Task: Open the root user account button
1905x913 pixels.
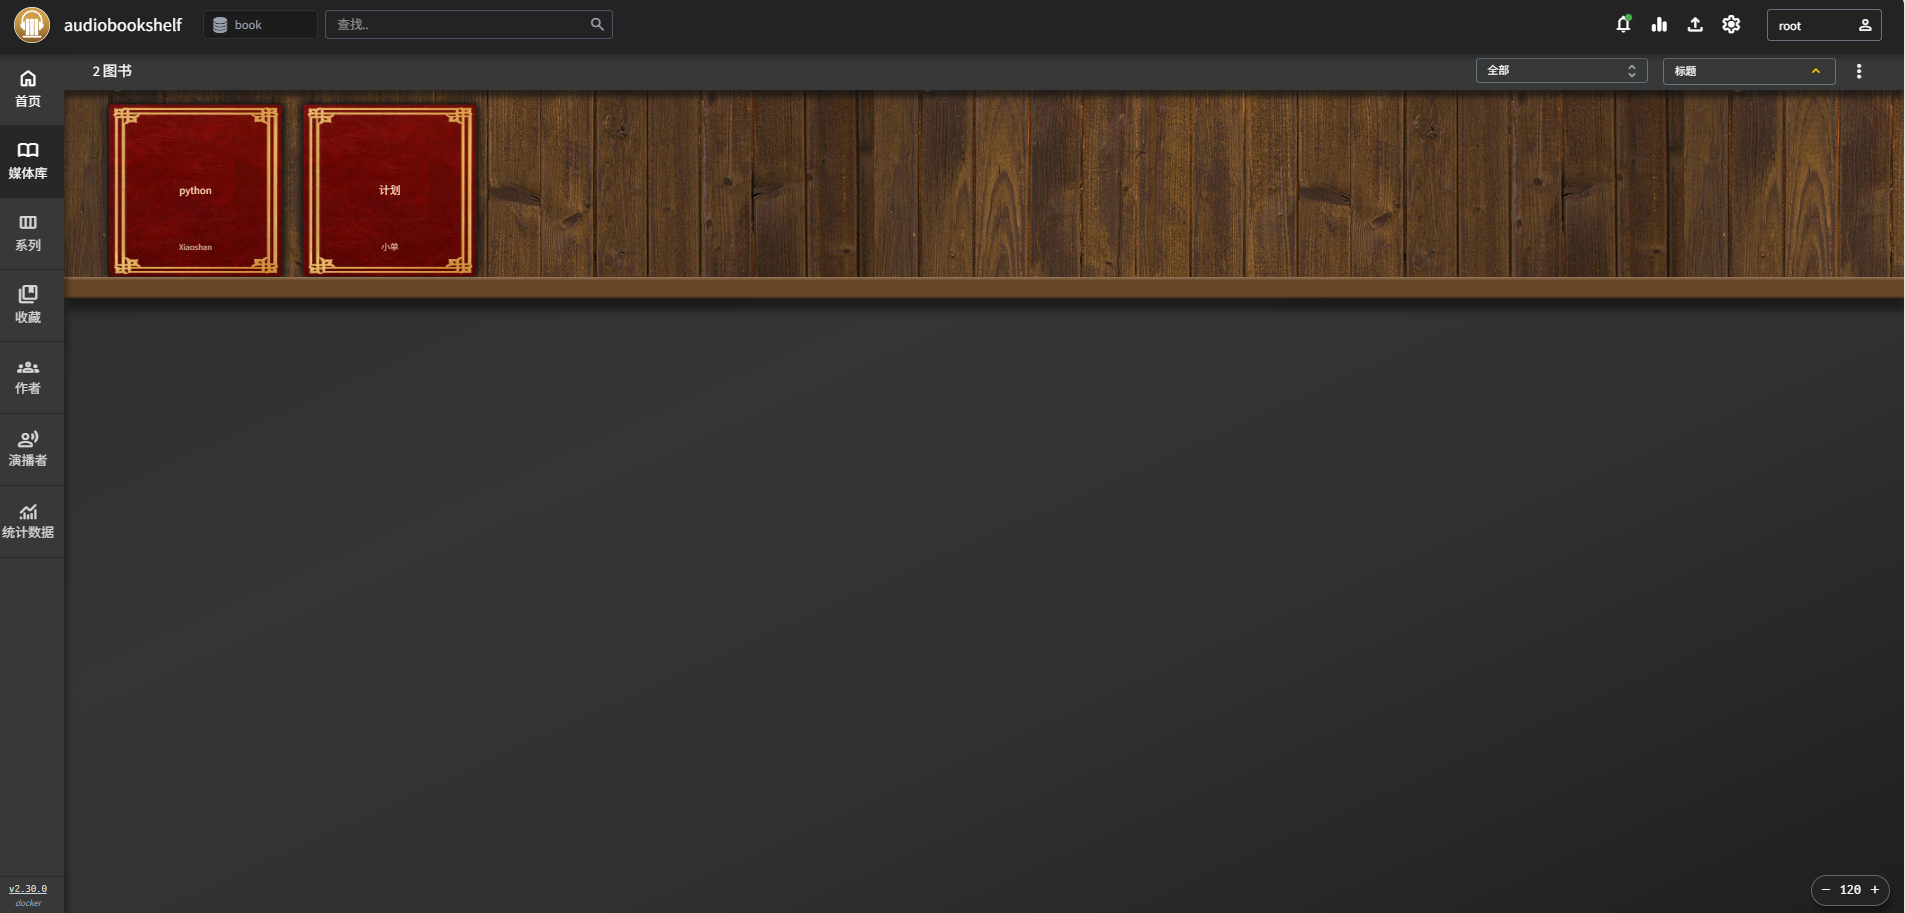Action: tap(1824, 25)
